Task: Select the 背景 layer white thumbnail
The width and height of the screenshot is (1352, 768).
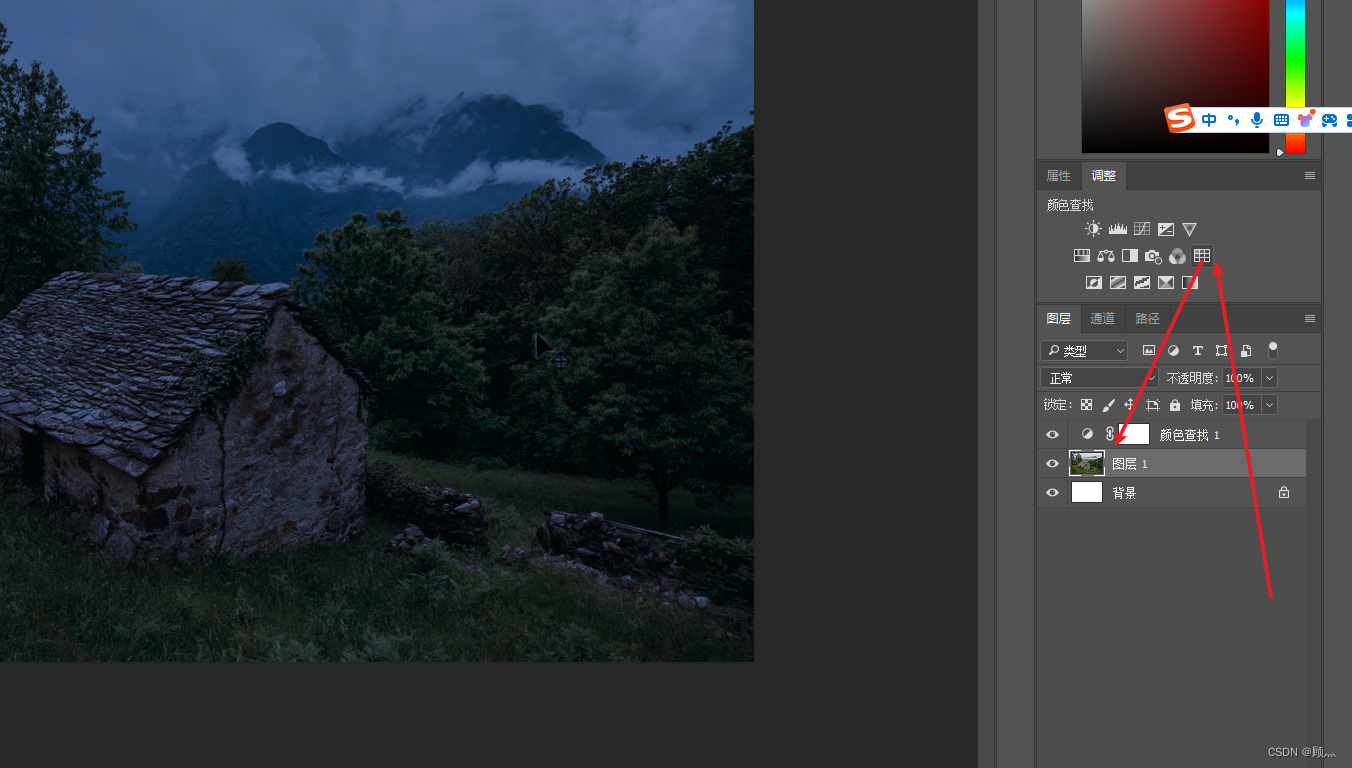Action: [1087, 492]
